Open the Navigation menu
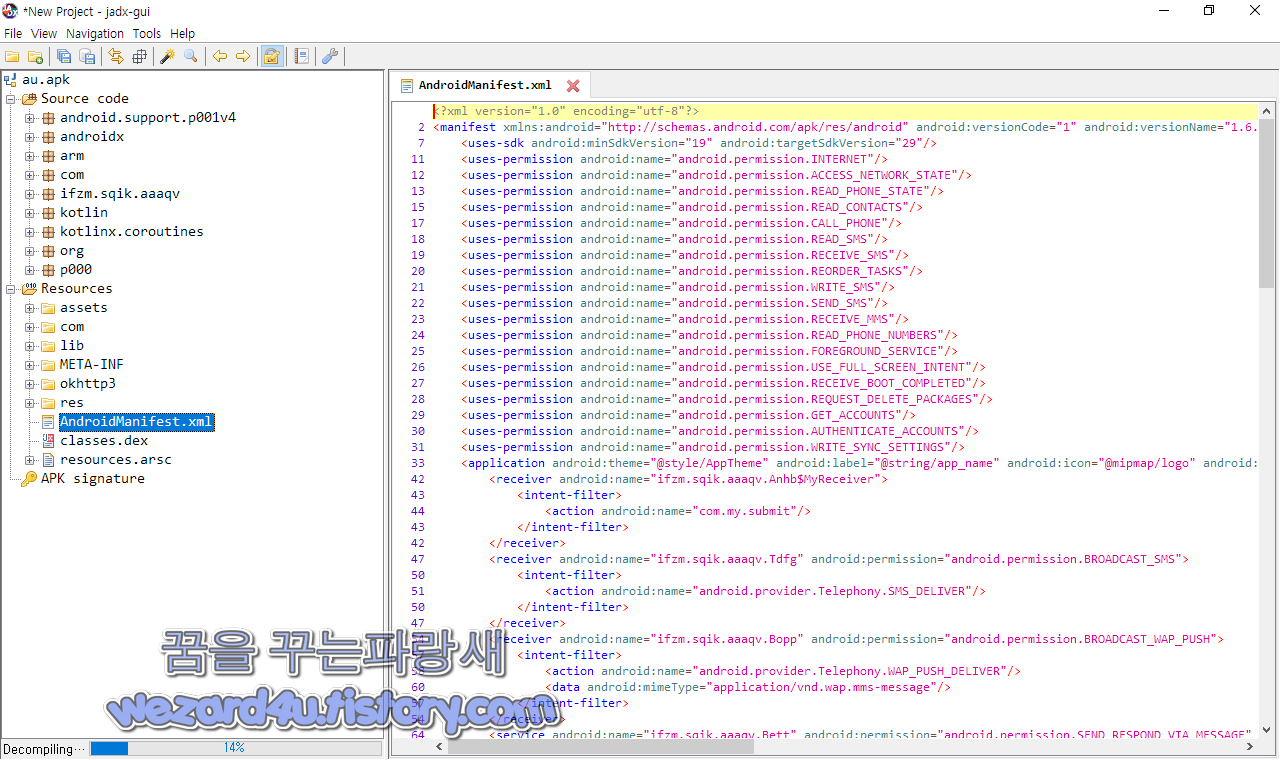Image resolution: width=1280 pixels, height=760 pixels. (95, 33)
